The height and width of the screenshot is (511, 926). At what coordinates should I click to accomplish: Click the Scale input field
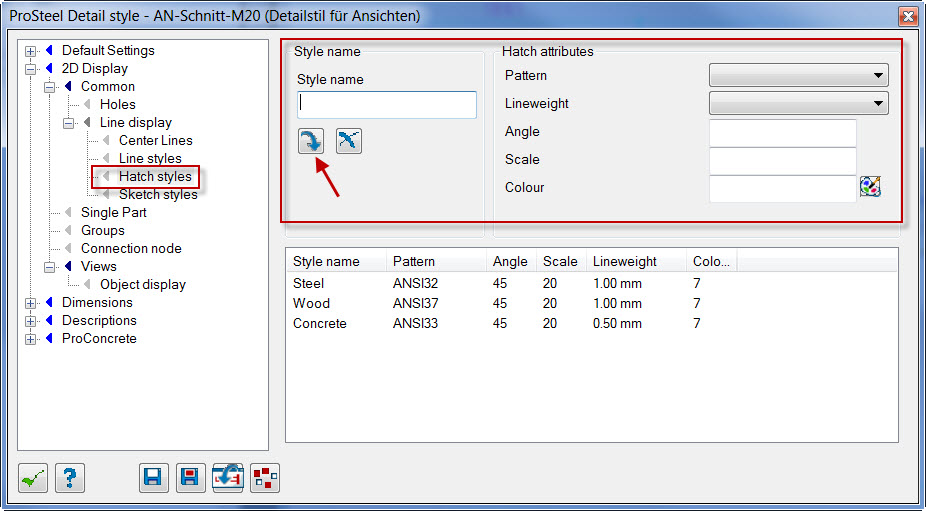click(x=782, y=161)
